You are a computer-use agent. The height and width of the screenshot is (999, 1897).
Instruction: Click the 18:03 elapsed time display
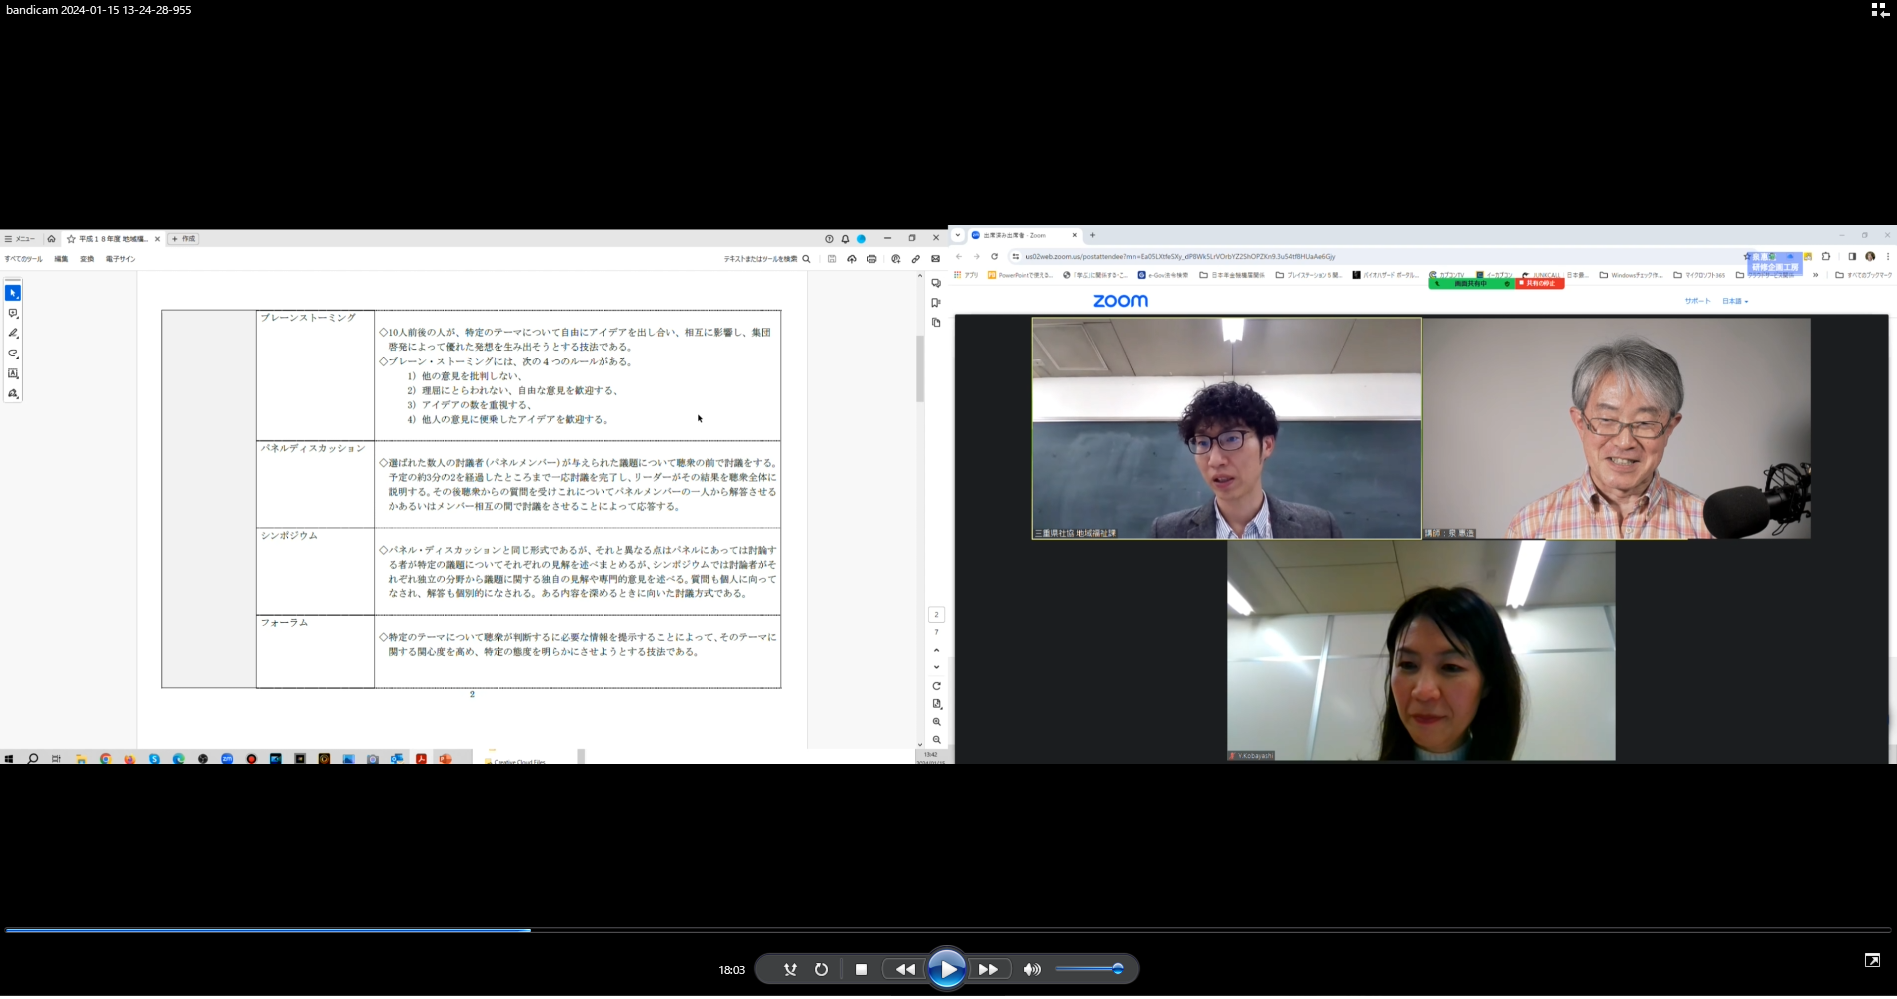(x=731, y=970)
